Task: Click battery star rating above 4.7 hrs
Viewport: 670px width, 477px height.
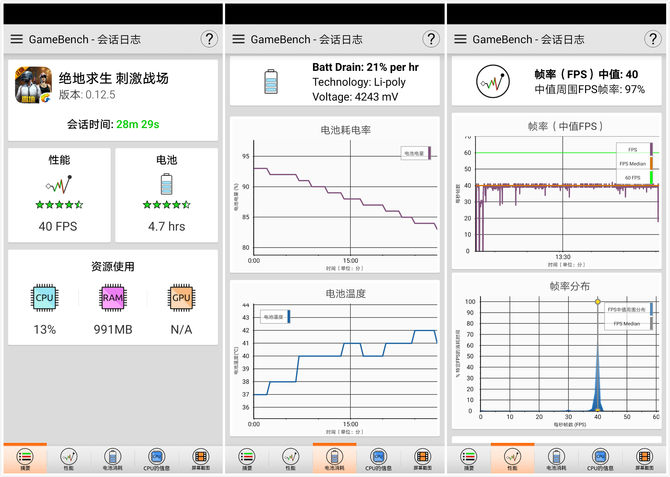Action: (x=167, y=205)
